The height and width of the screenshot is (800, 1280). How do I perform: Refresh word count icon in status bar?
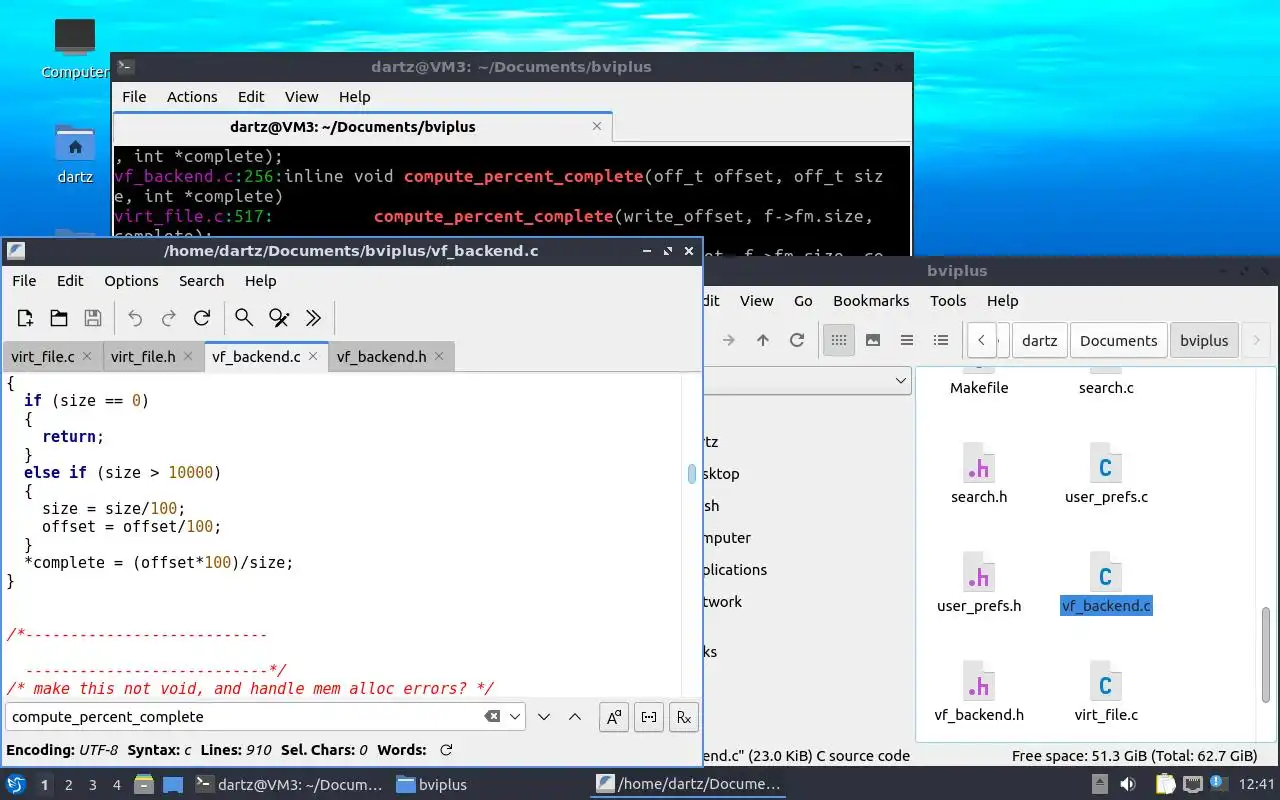tap(446, 750)
